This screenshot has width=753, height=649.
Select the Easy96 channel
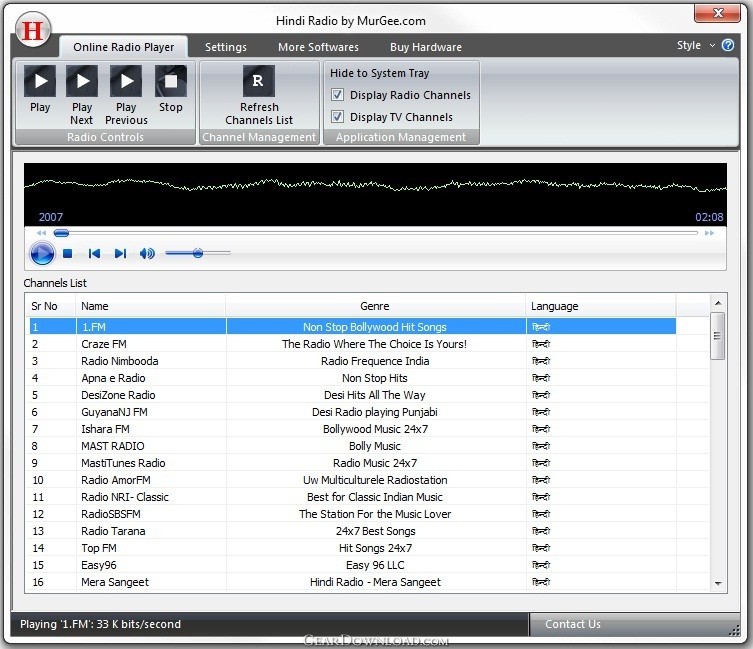pos(352,565)
